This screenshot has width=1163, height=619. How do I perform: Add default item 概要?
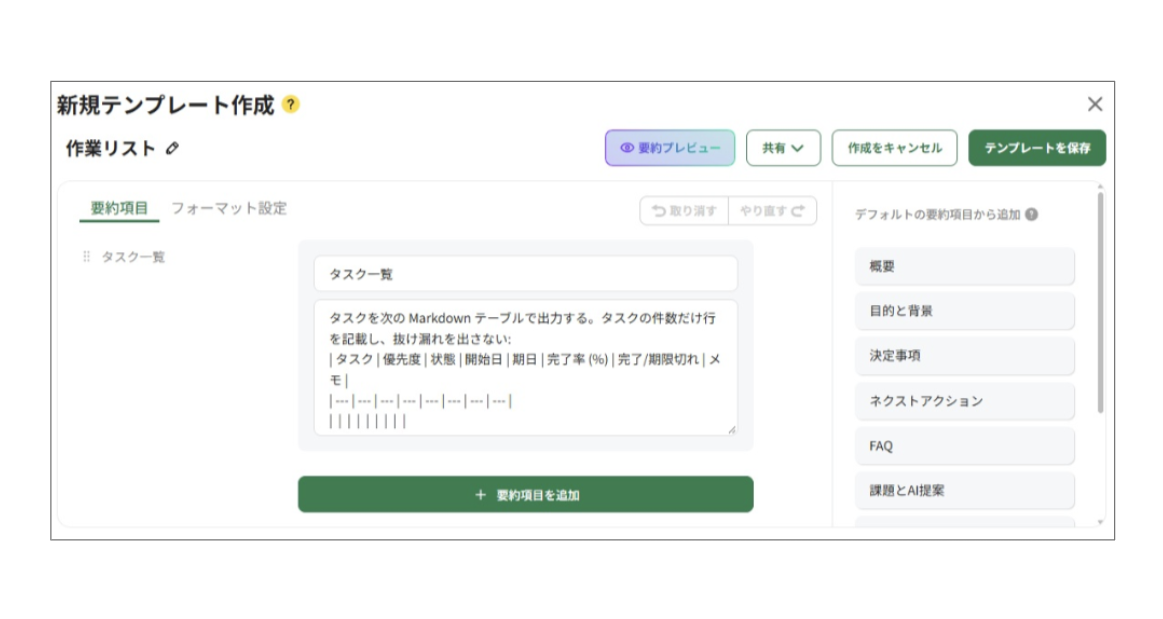[x=964, y=266]
